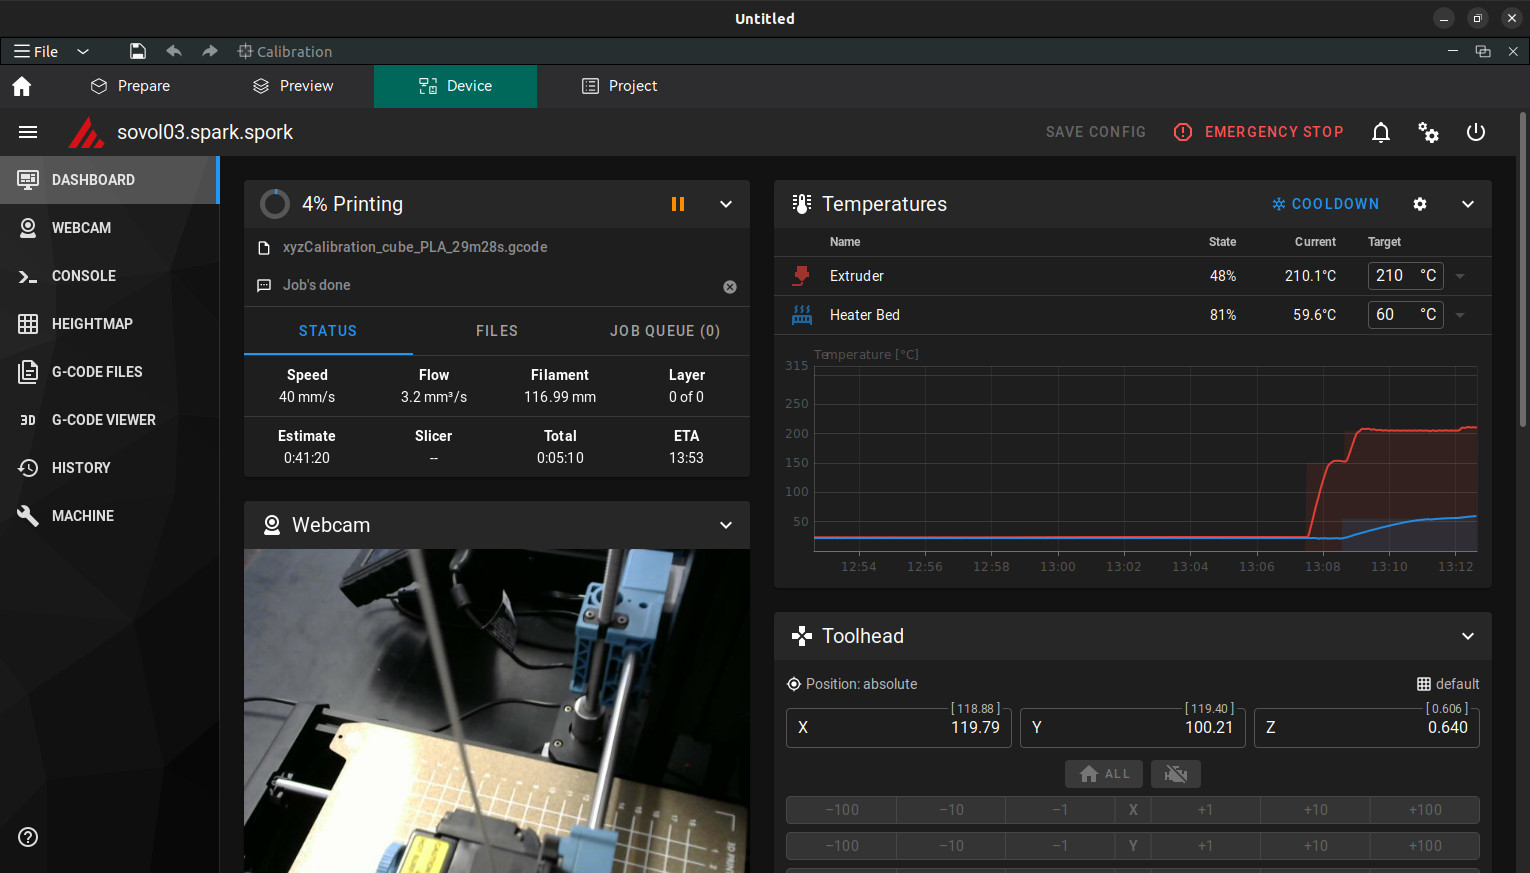Click the Heater Bed target input
The width and height of the screenshot is (1530, 873).
[1392, 315]
